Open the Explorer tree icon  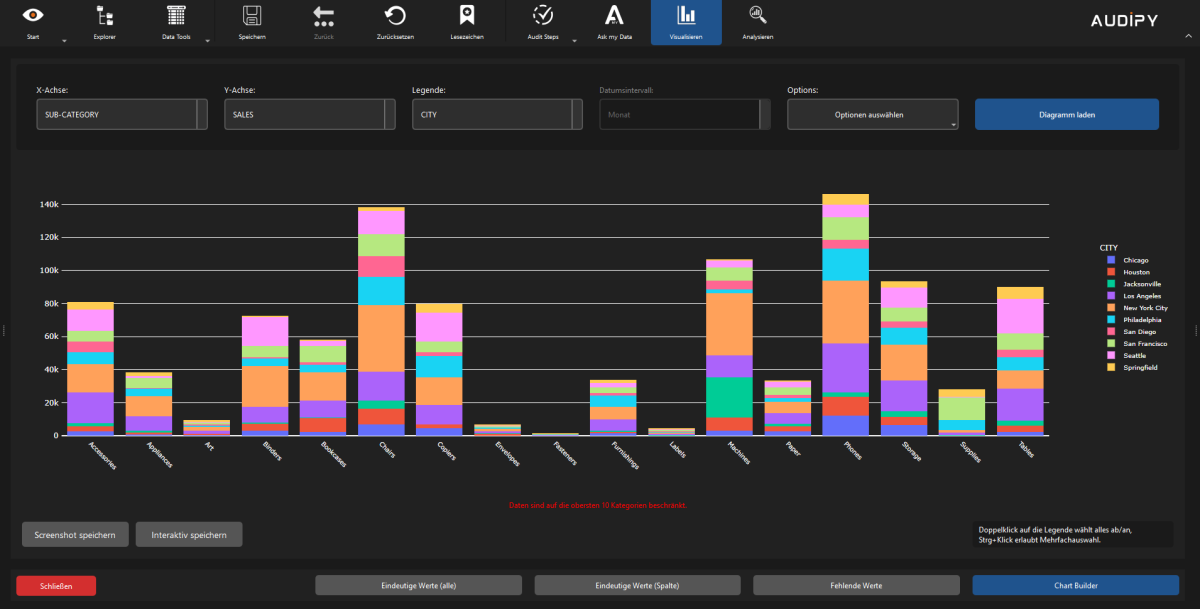click(104, 15)
